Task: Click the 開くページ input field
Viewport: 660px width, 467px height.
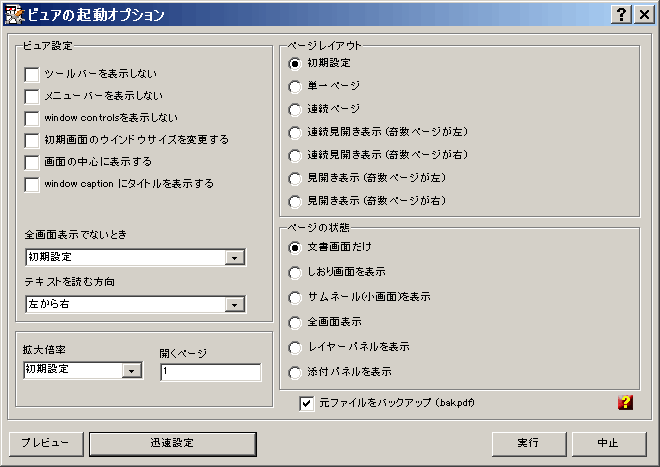Action: point(209,372)
